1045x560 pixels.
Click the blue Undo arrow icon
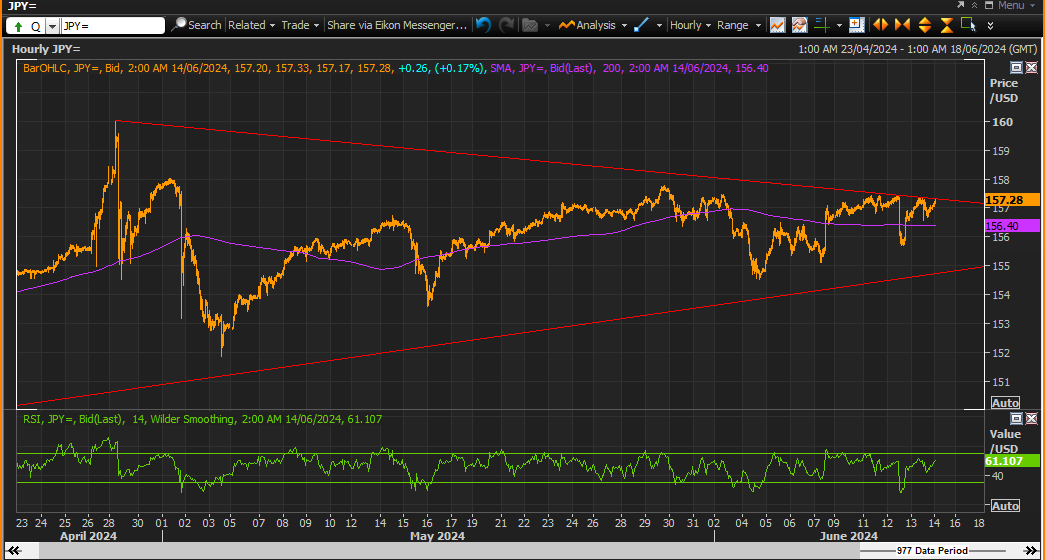483,25
